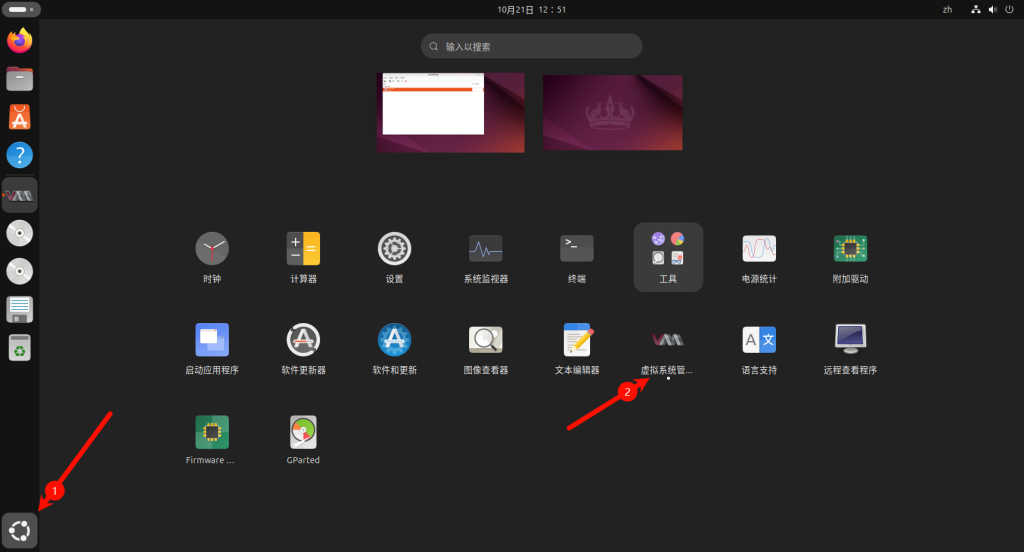
Task: Launch 附加驱动 additional drivers
Action: 850,248
